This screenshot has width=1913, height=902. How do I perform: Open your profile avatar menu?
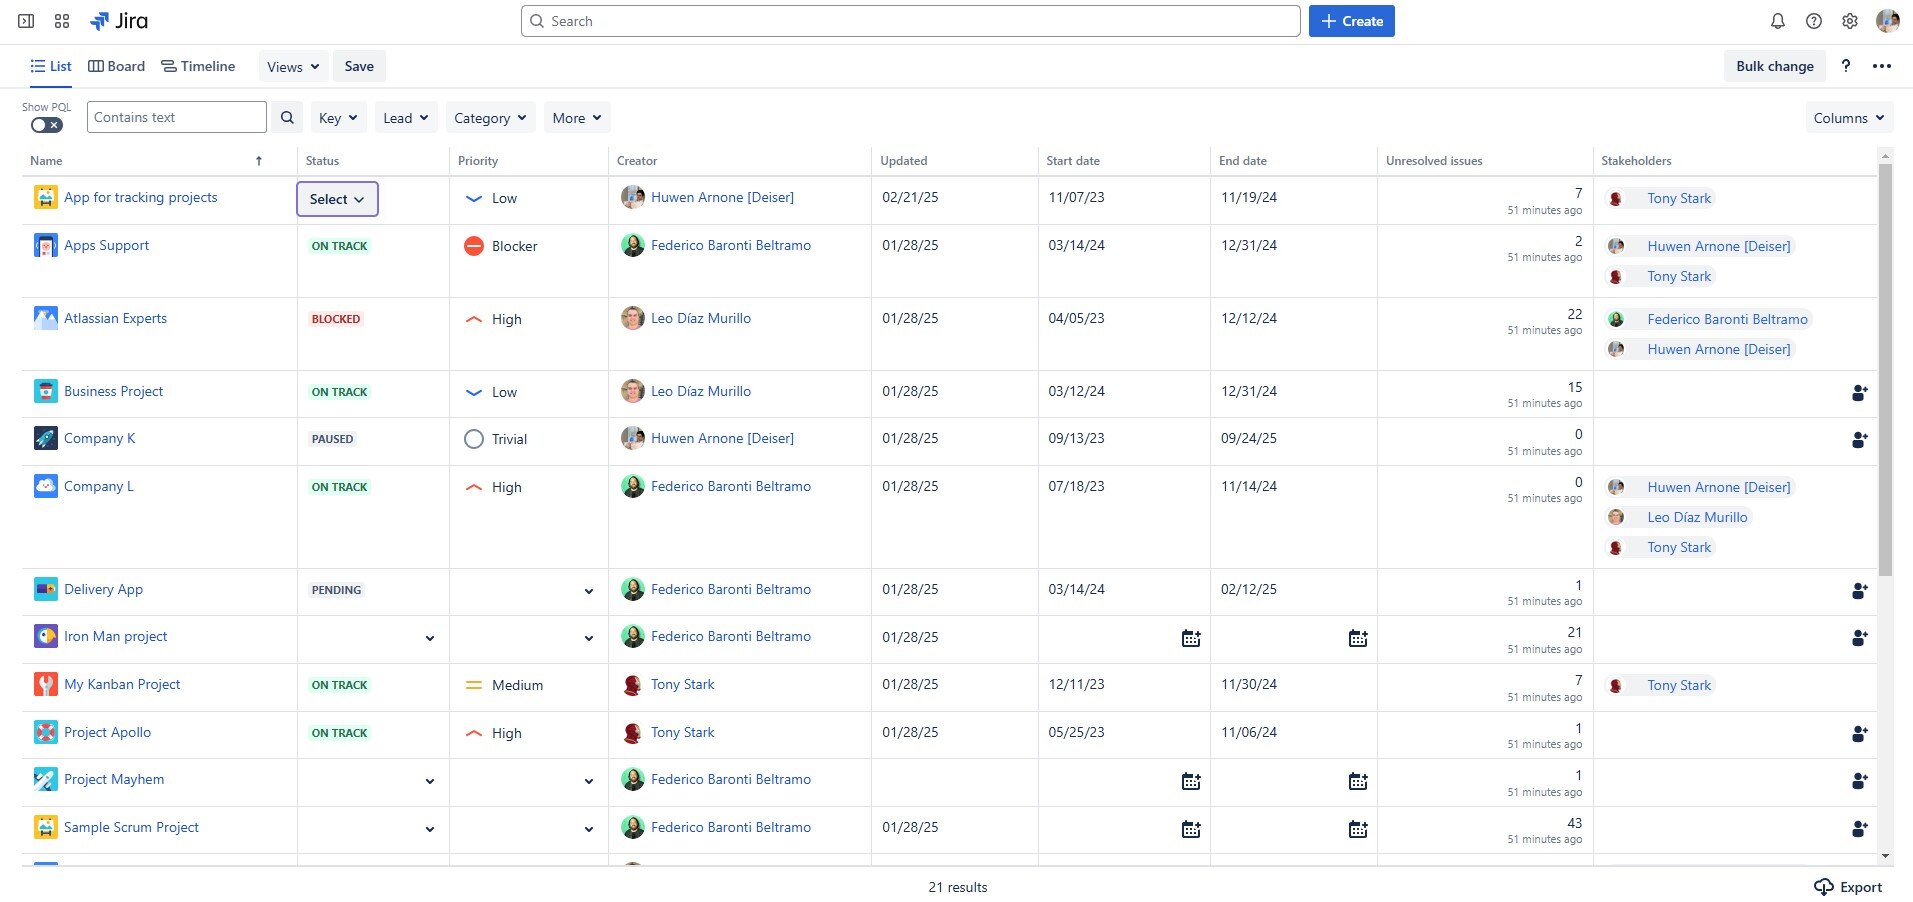[x=1888, y=20]
